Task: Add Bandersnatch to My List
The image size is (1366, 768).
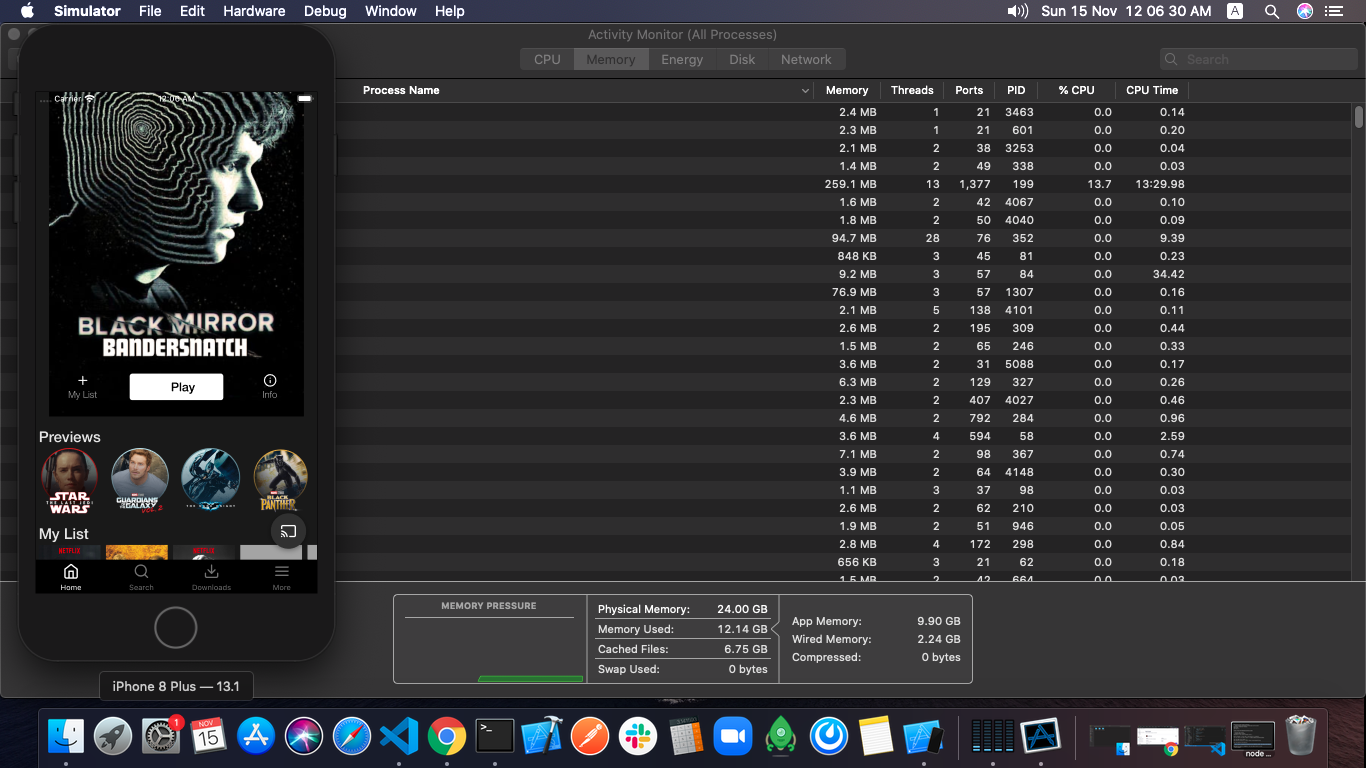Action: coord(82,387)
